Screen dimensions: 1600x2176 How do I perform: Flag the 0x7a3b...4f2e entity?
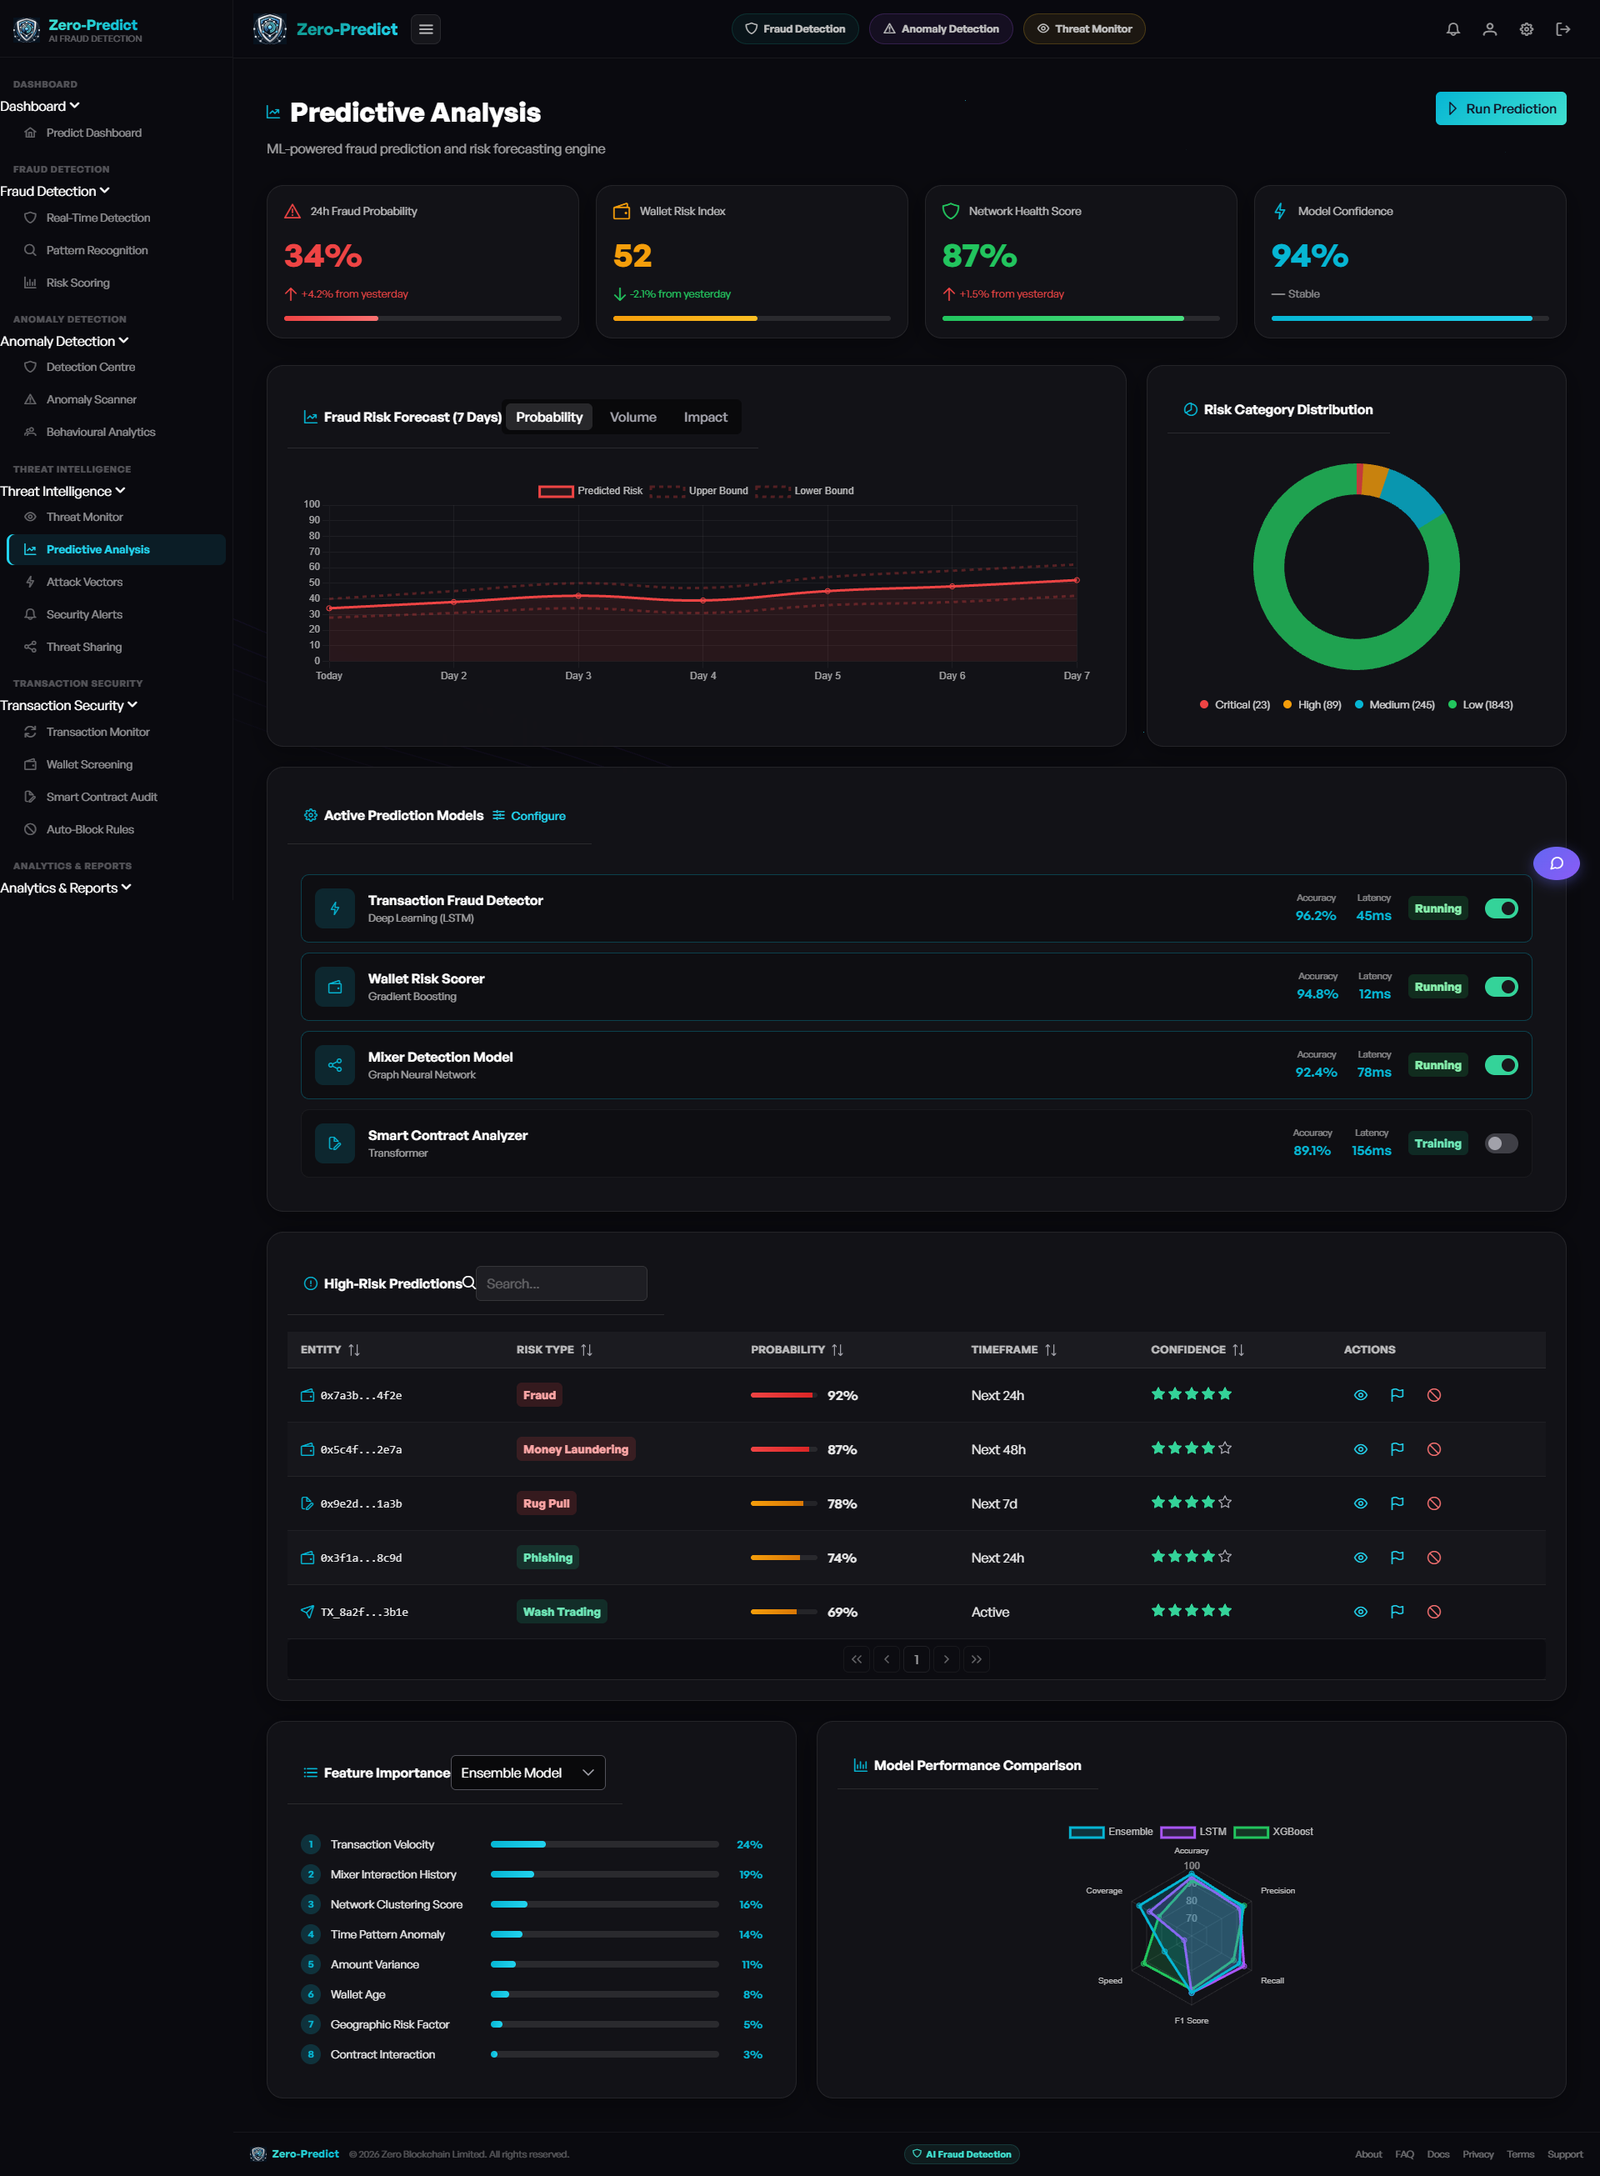pos(1397,1395)
